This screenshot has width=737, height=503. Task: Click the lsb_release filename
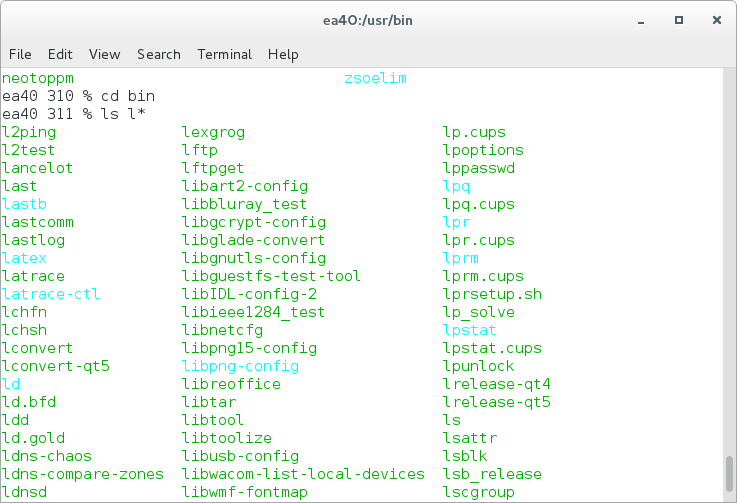pyautogui.click(x=492, y=474)
